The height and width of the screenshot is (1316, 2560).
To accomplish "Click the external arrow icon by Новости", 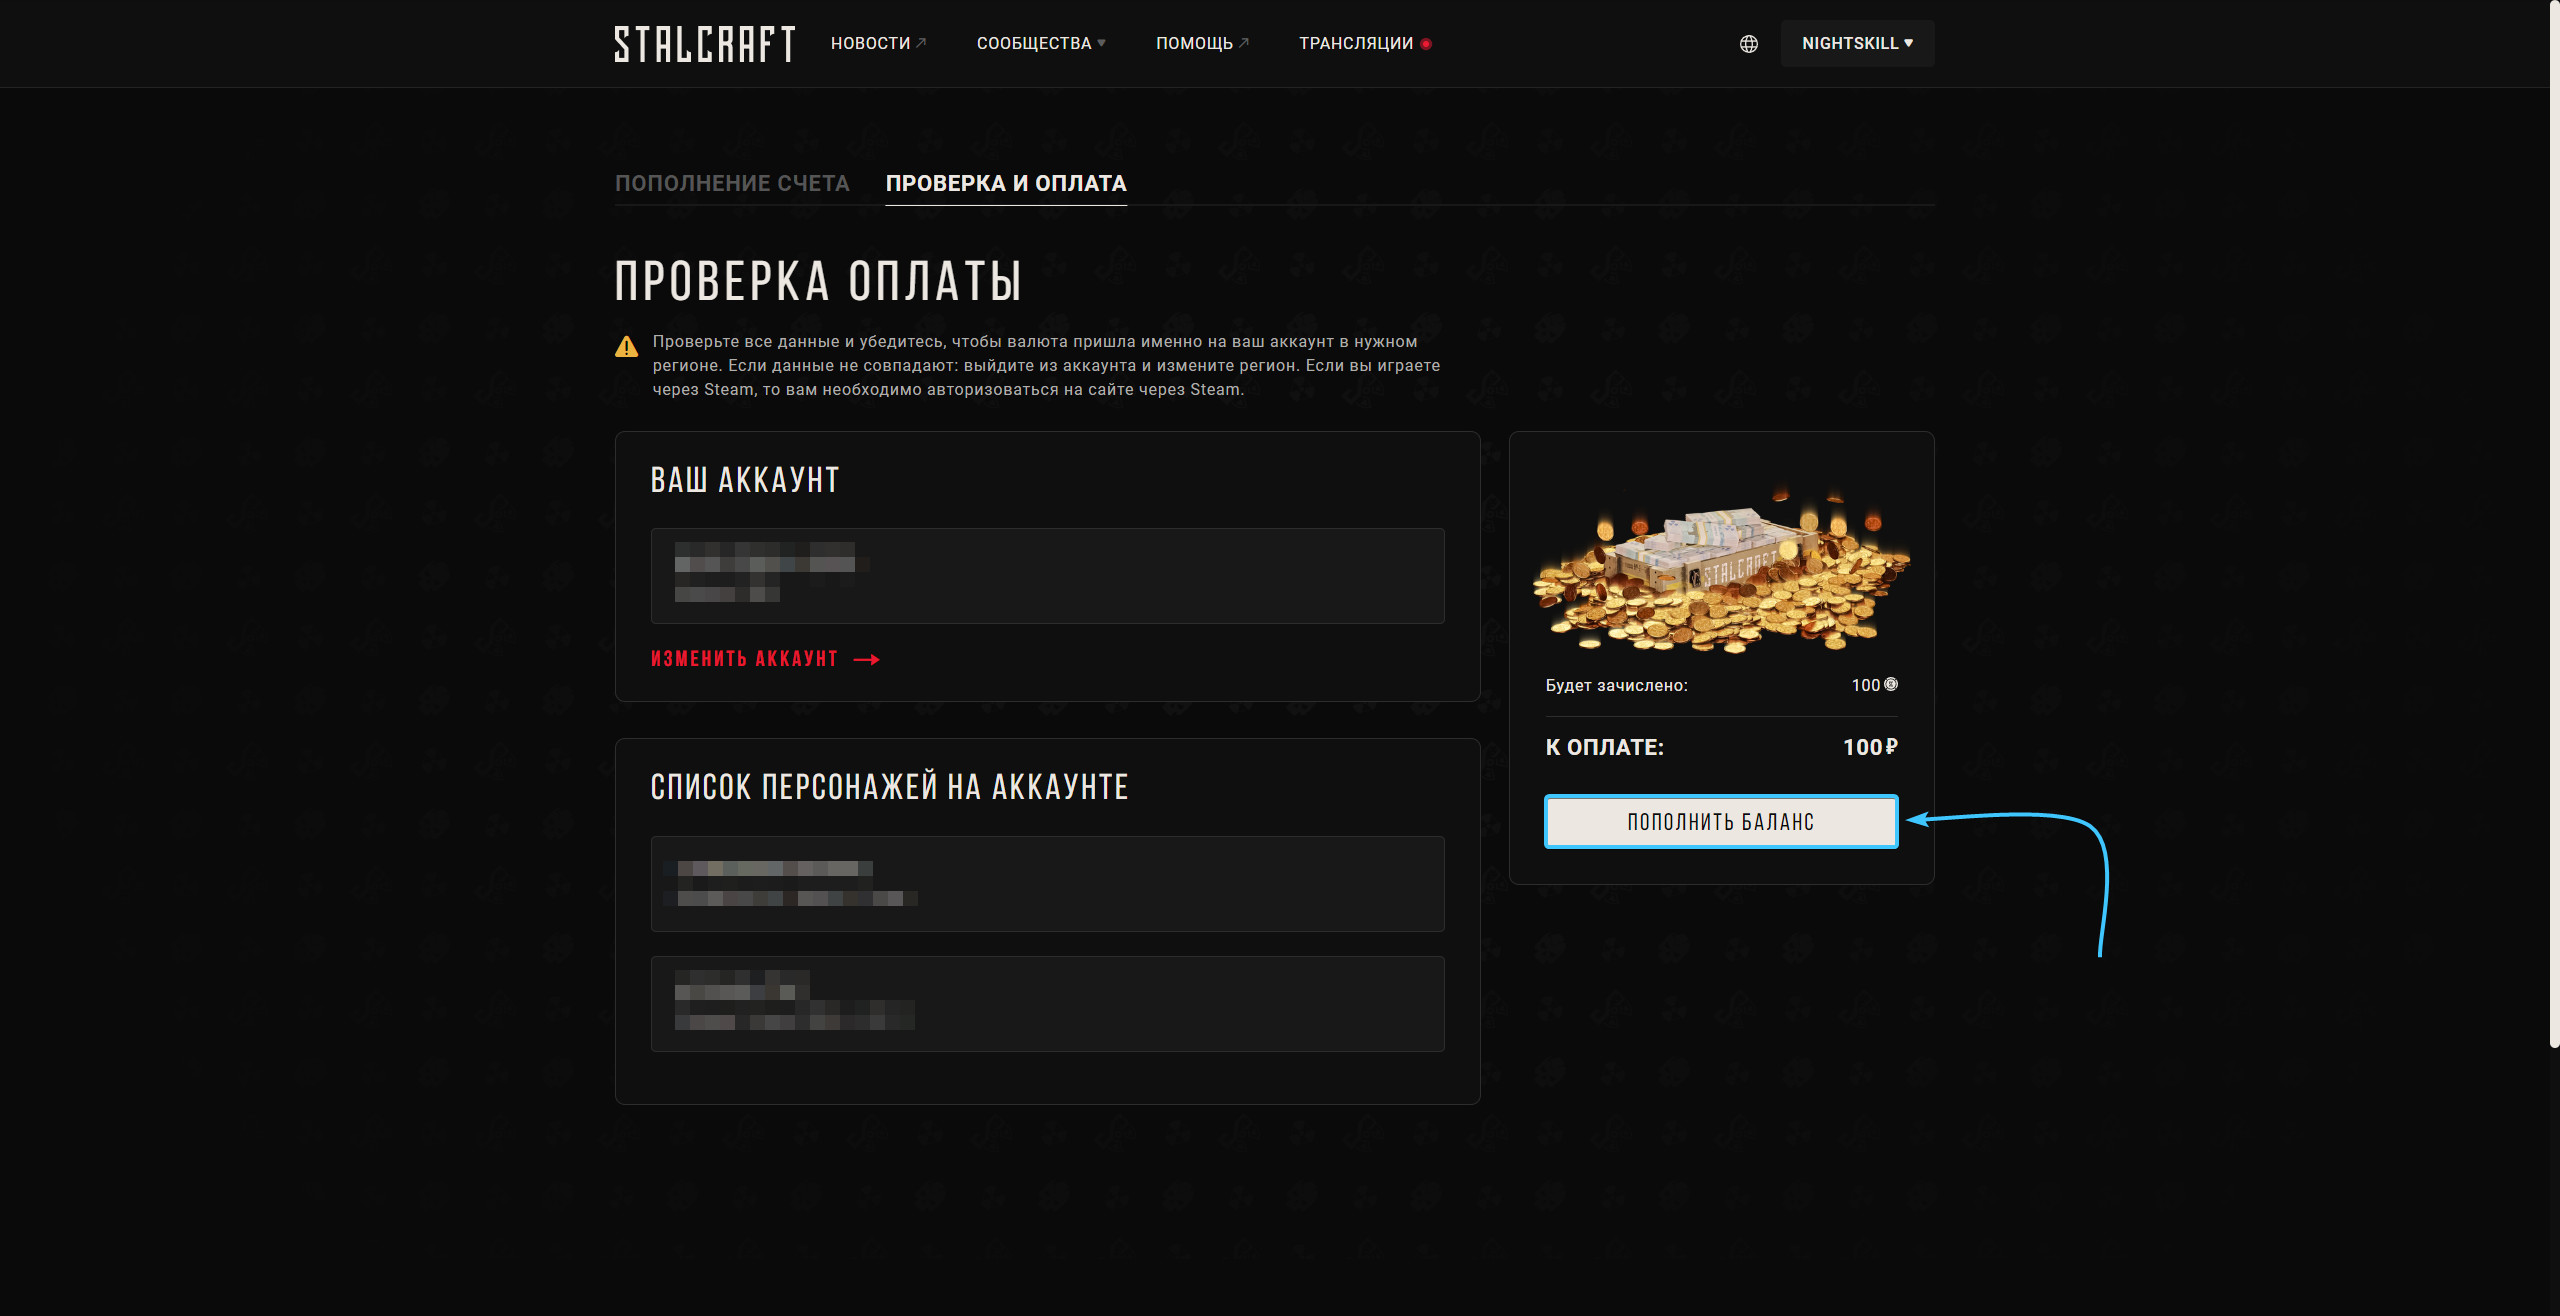I will (921, 43).
